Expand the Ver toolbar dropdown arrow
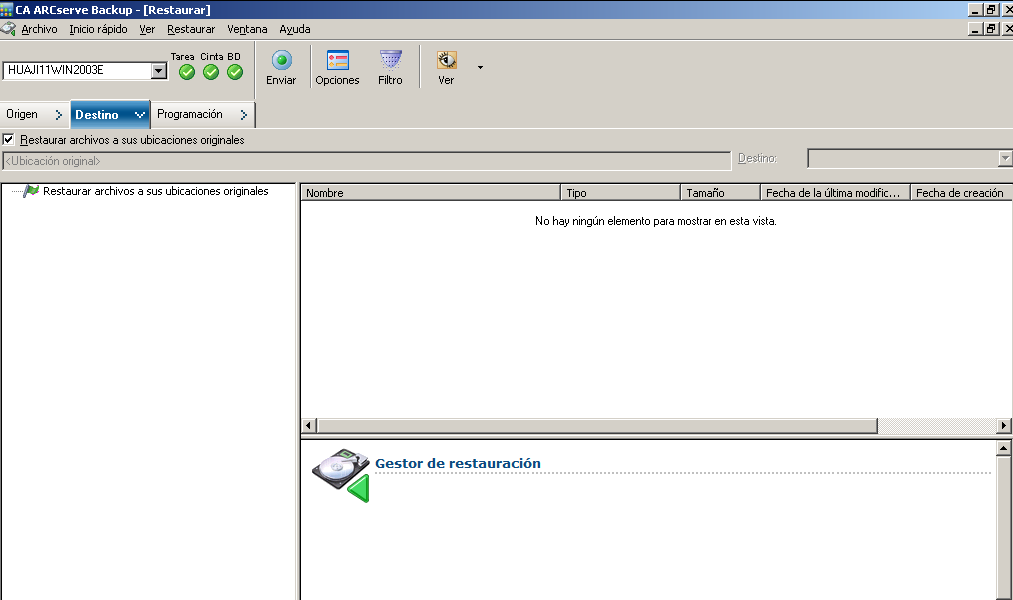The image size is (1013, 600). tap(480, 68)
